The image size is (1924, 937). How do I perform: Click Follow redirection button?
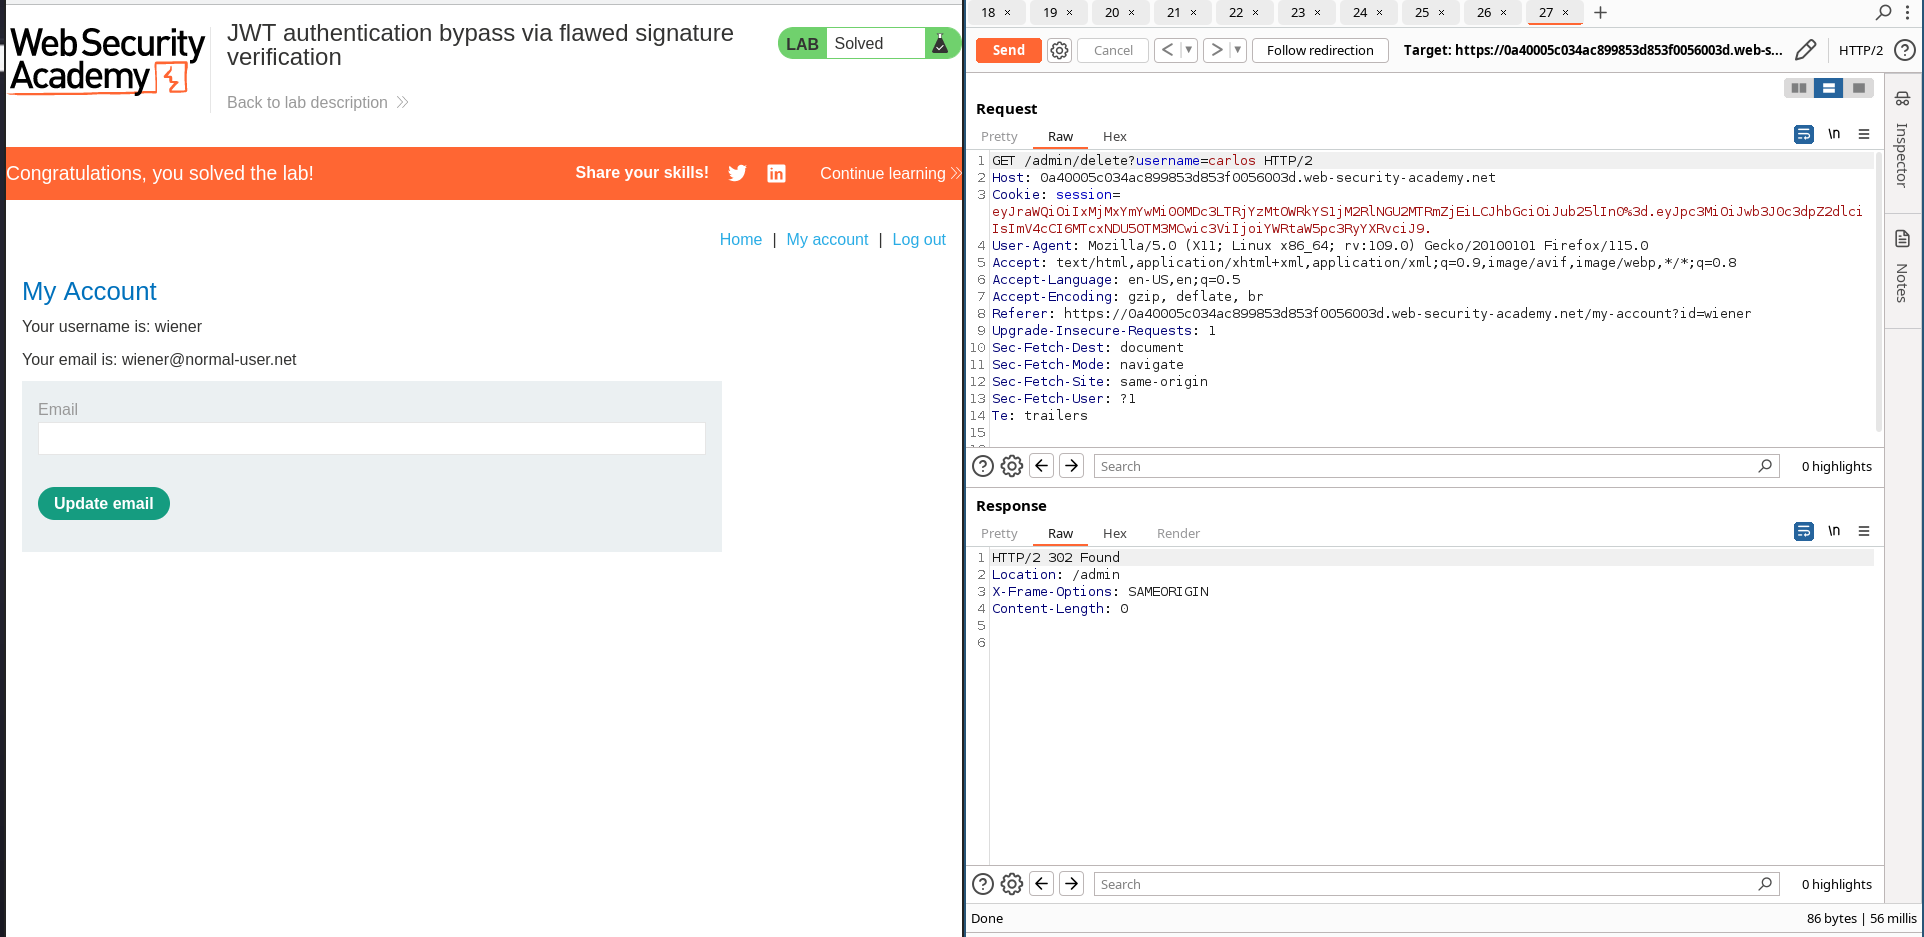tap(1320, 50)
